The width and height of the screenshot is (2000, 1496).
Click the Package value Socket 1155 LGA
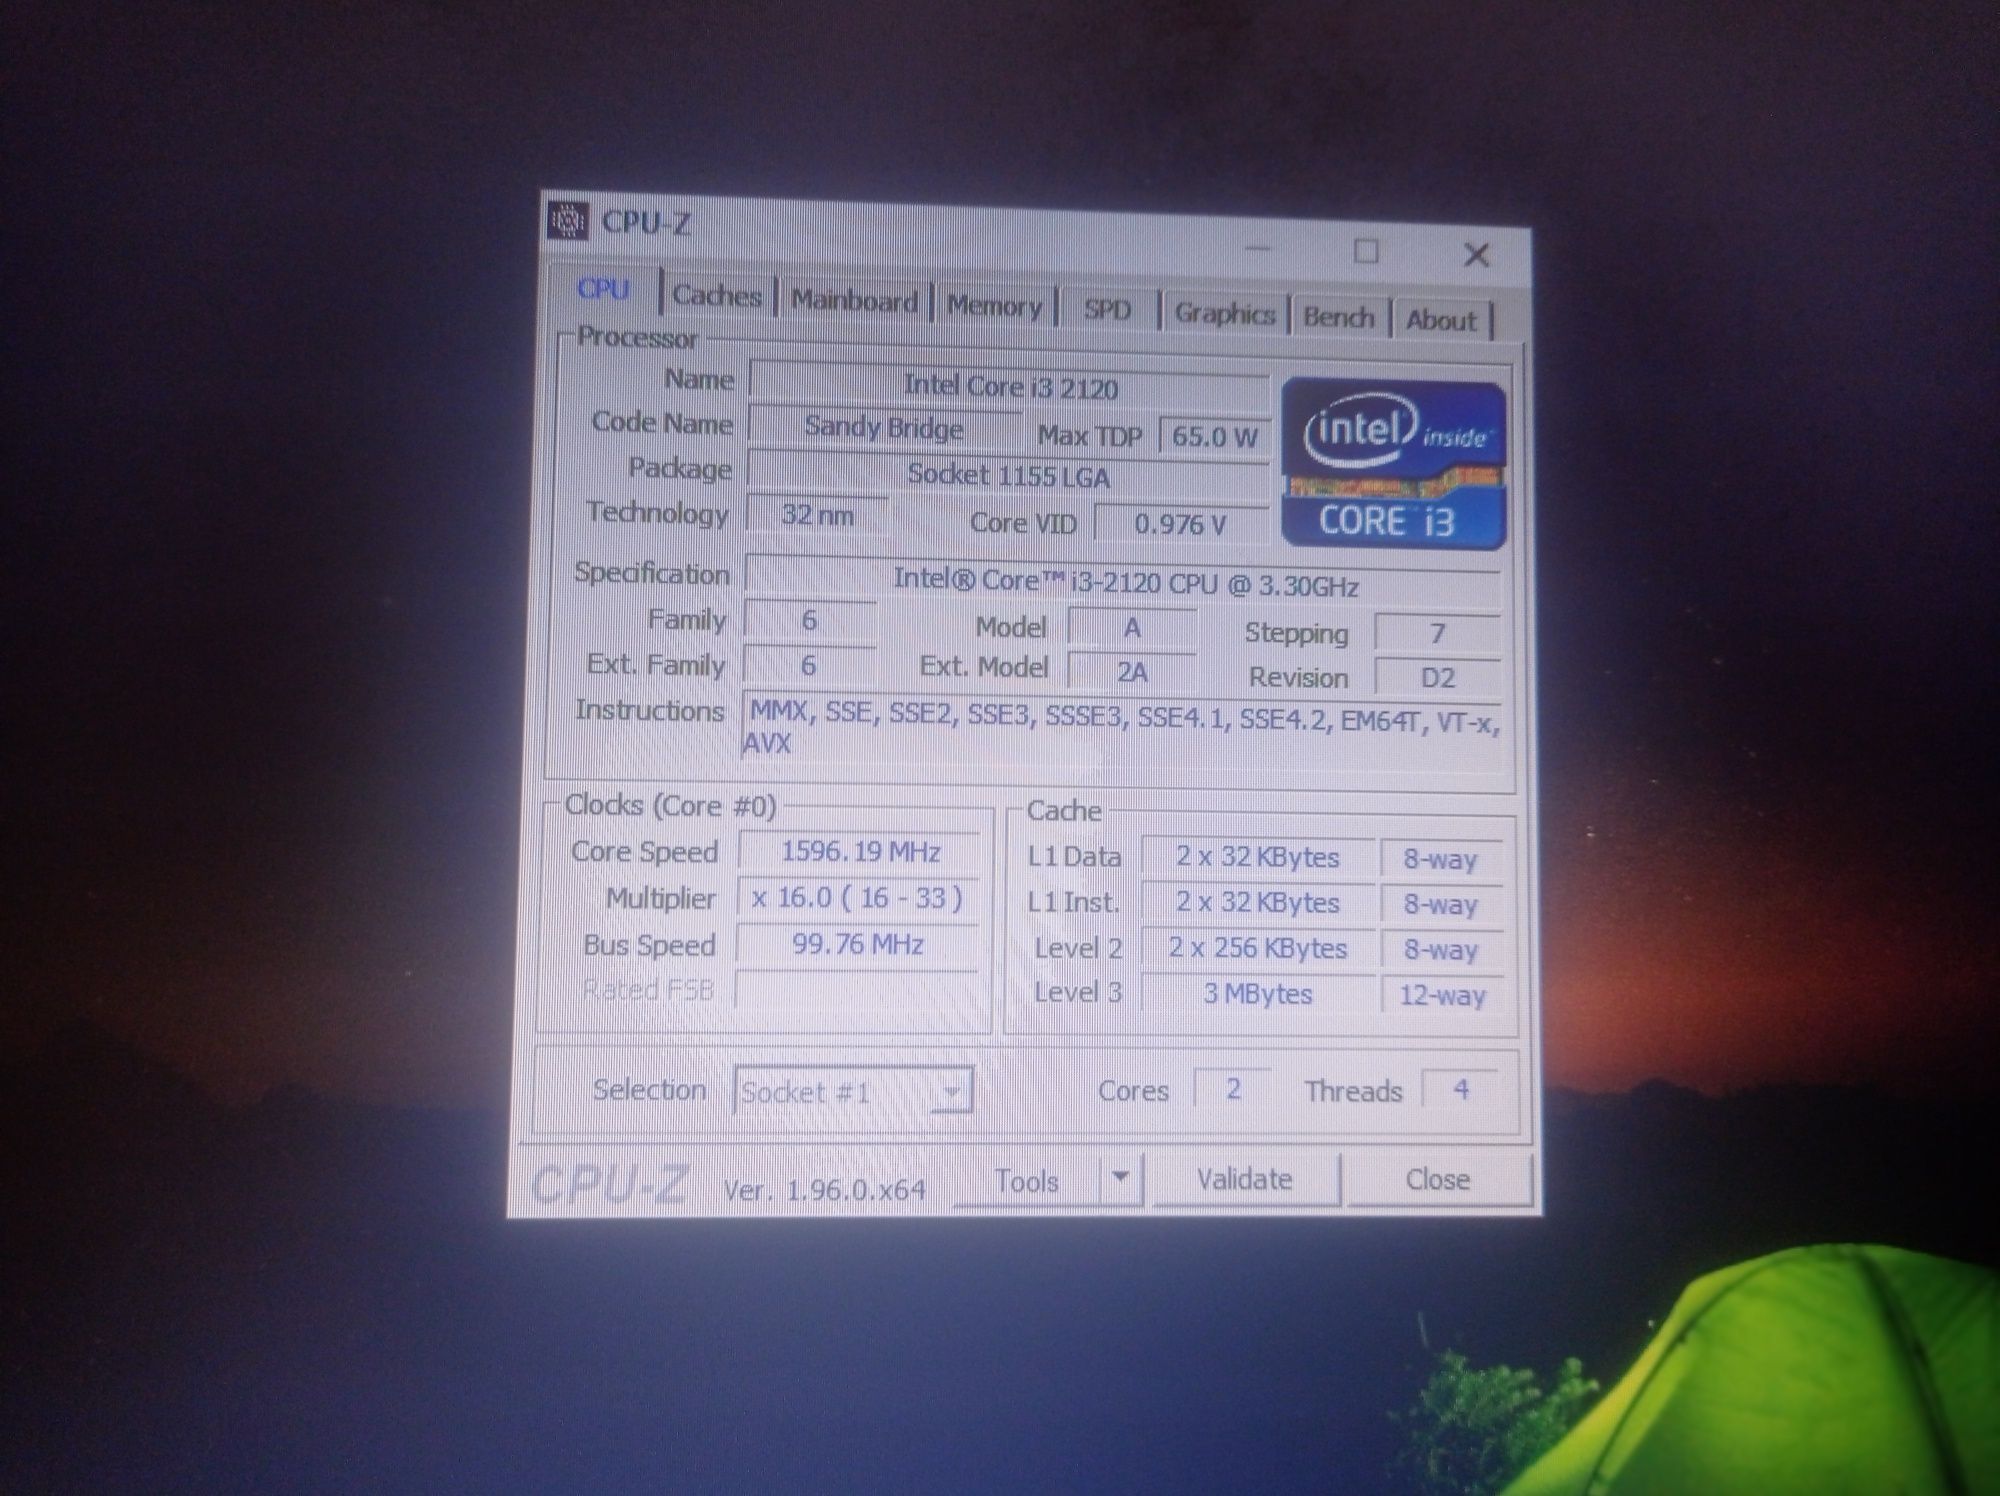click(1009, 475)
